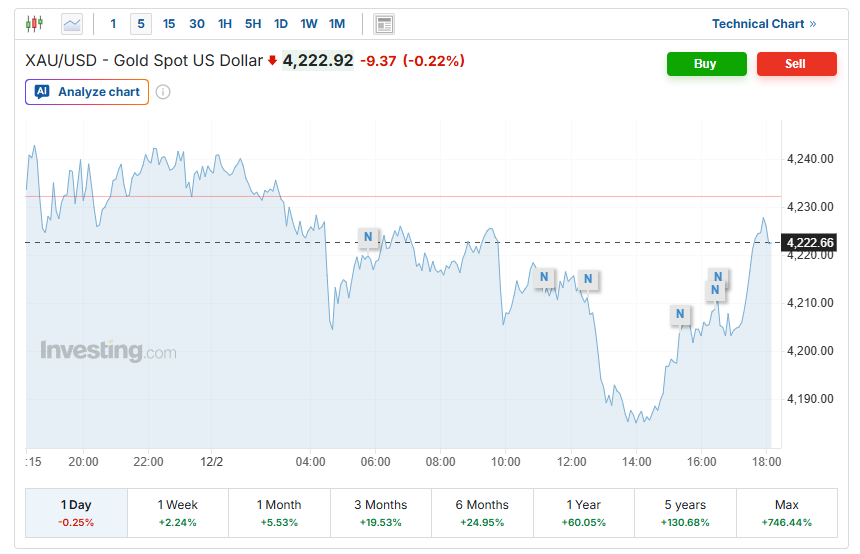
Task: Switch to the 1 Month range tab
Action: pos(279,513)
